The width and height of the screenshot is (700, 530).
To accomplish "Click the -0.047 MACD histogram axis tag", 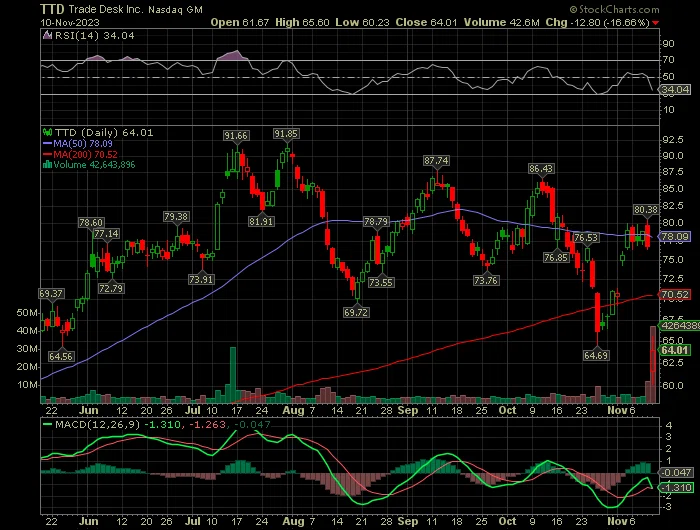I will 676,472.
